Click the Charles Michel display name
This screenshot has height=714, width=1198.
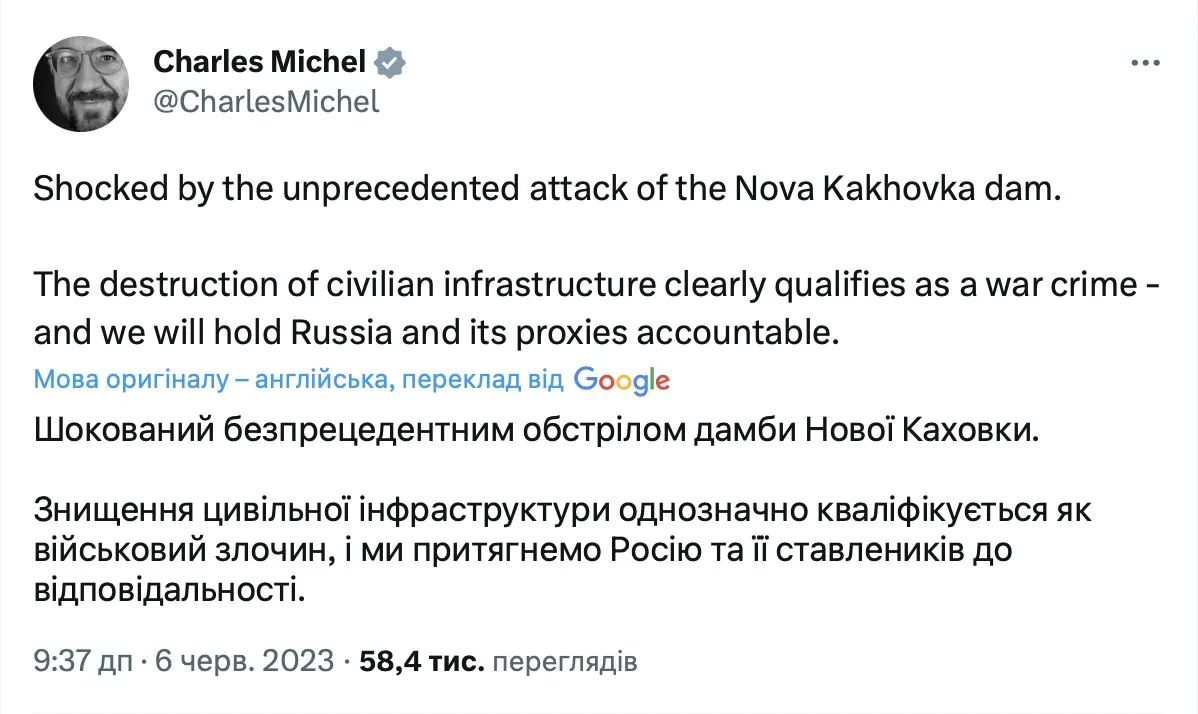click(x=259, y=64)
